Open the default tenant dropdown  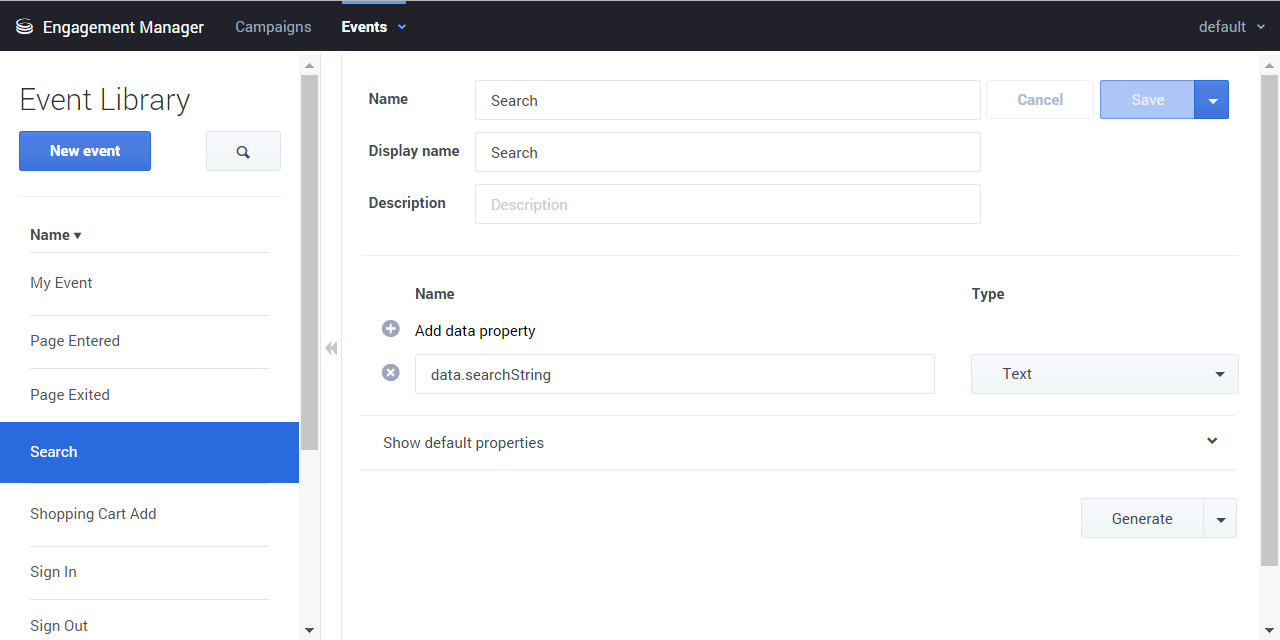pyautogui.click(x=1232, y=27)
